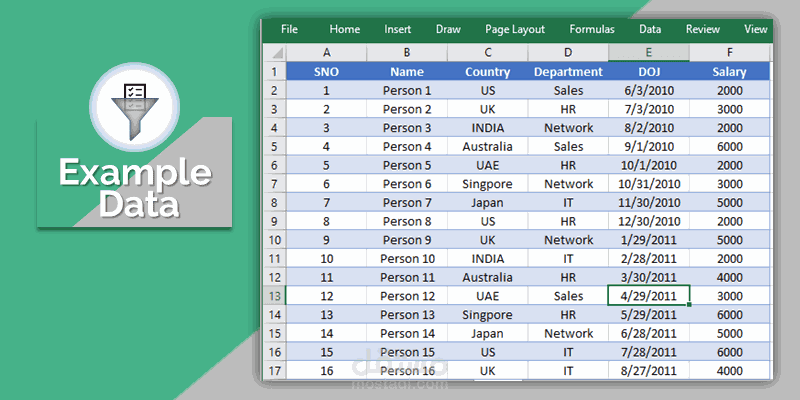
Task: Select the date cell 1/29/2011
Action: 648,240
